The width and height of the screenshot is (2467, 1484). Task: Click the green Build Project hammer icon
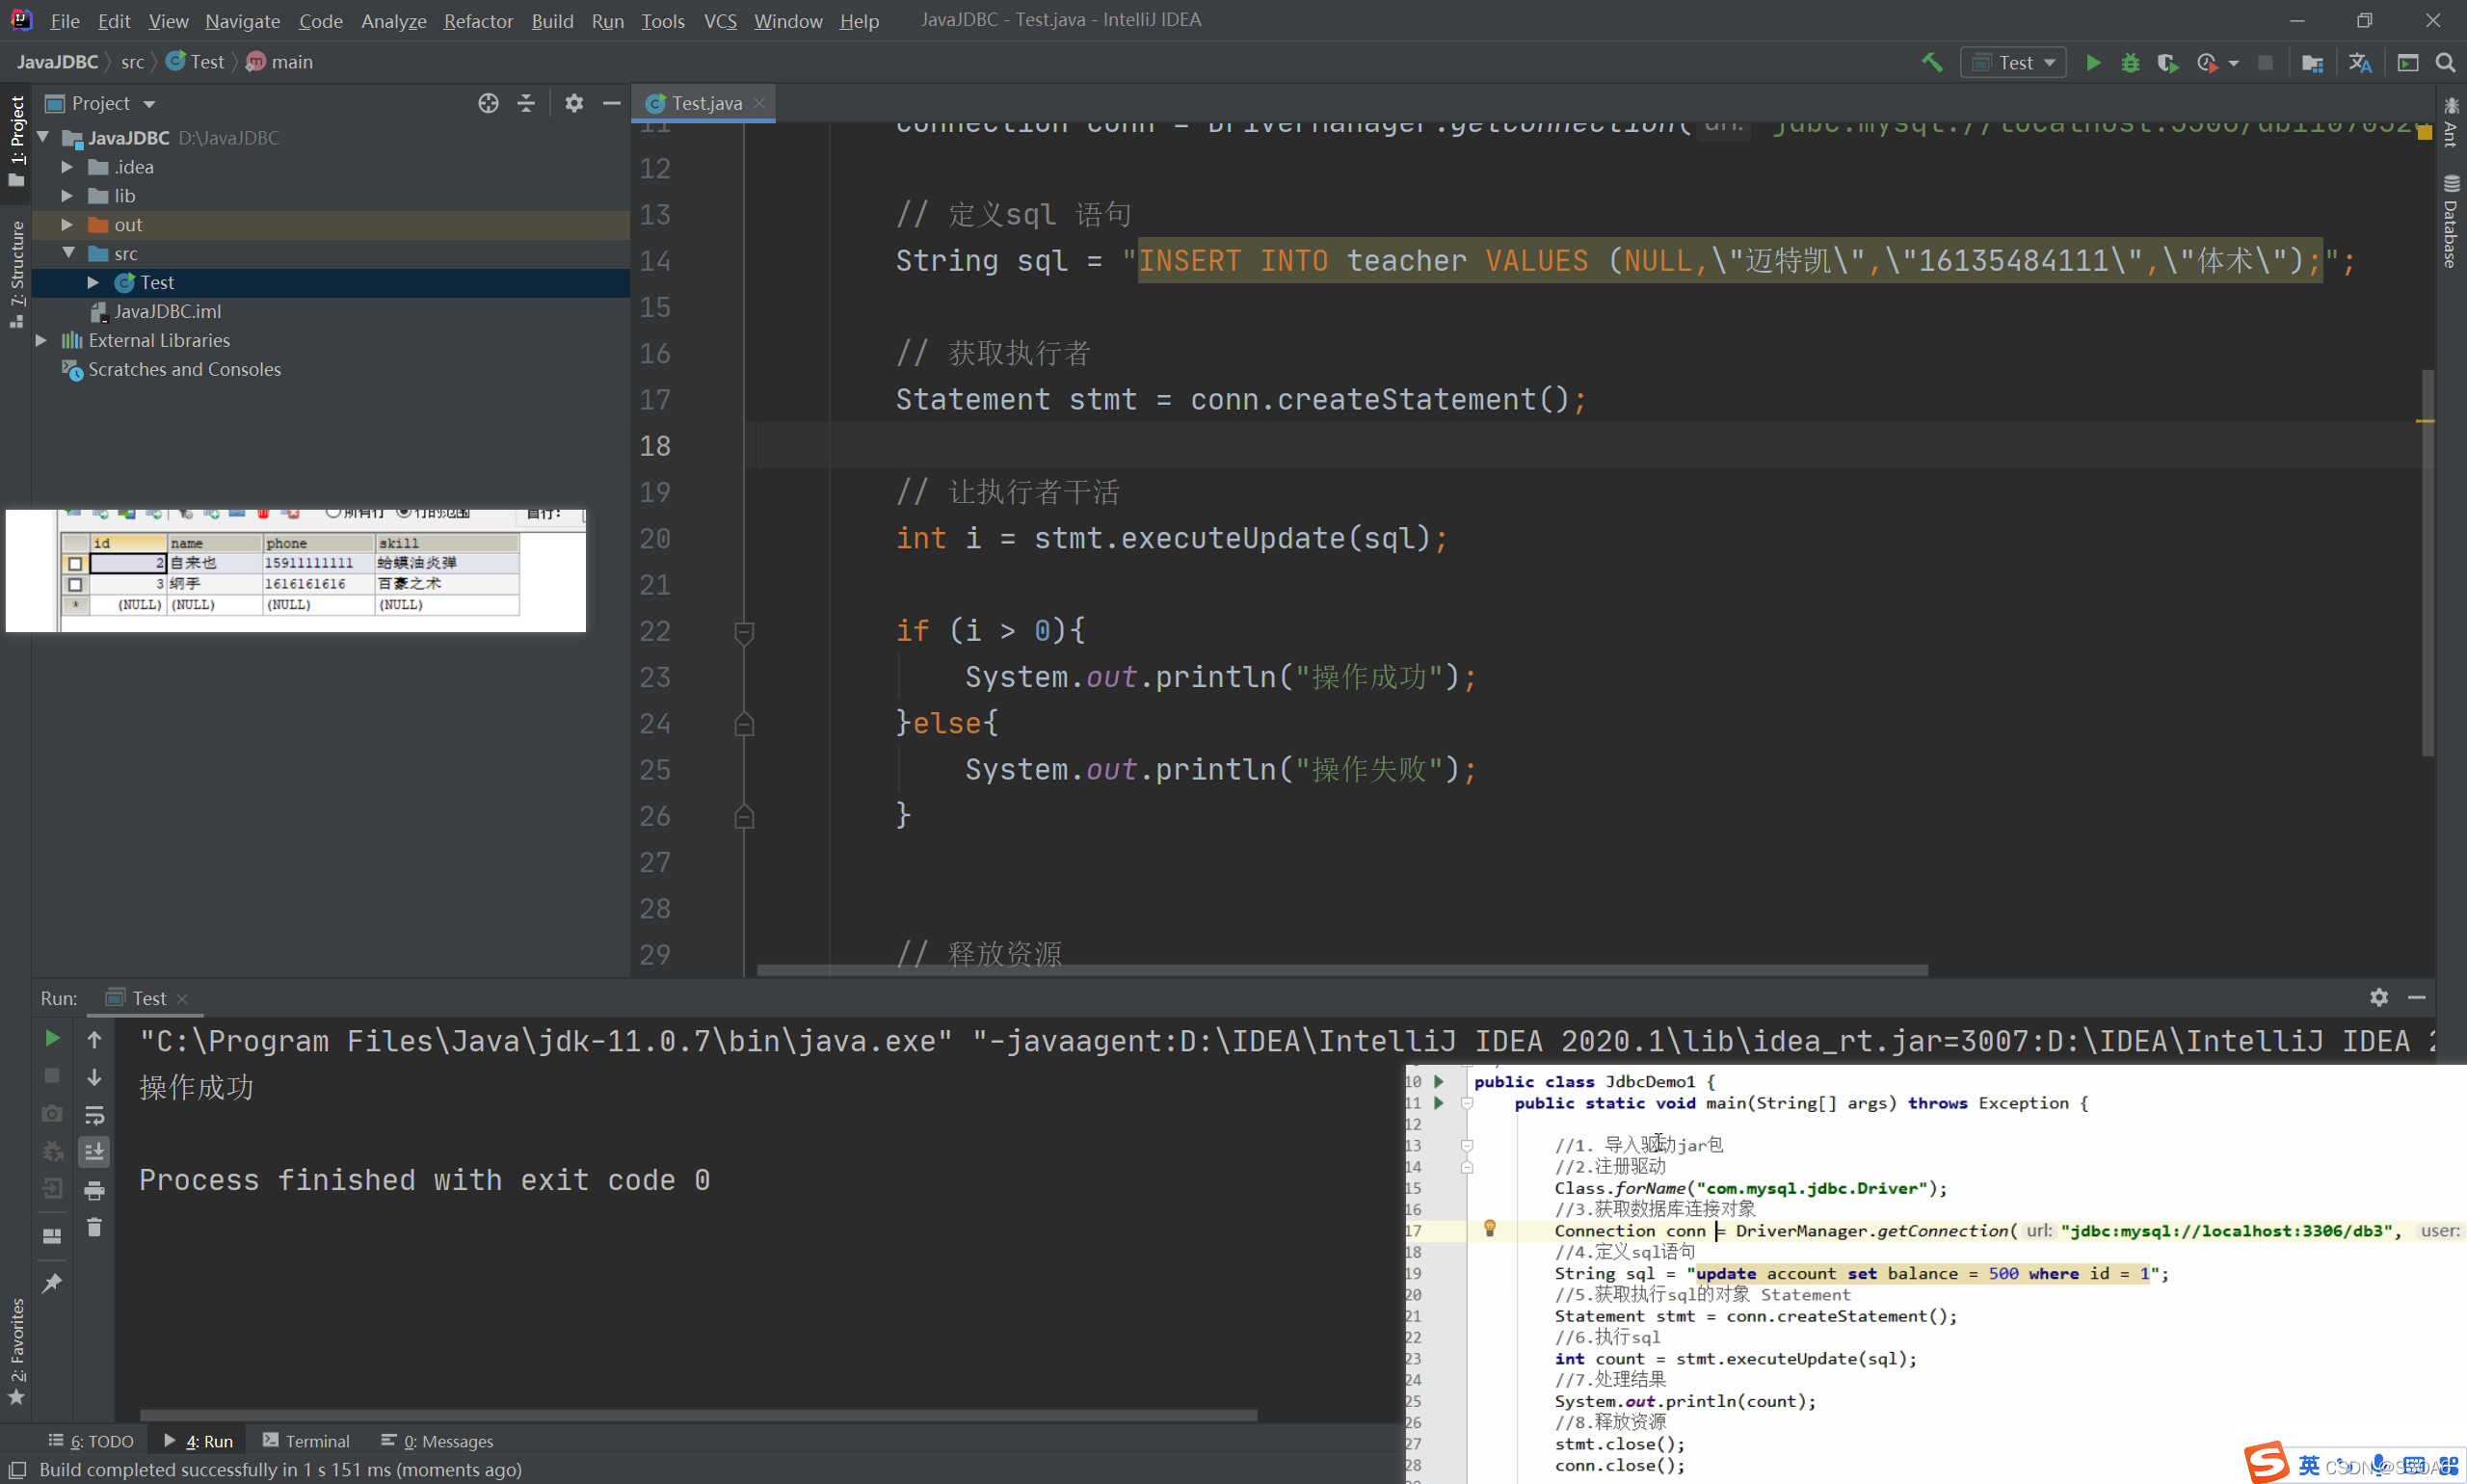tap(1932, 62)
